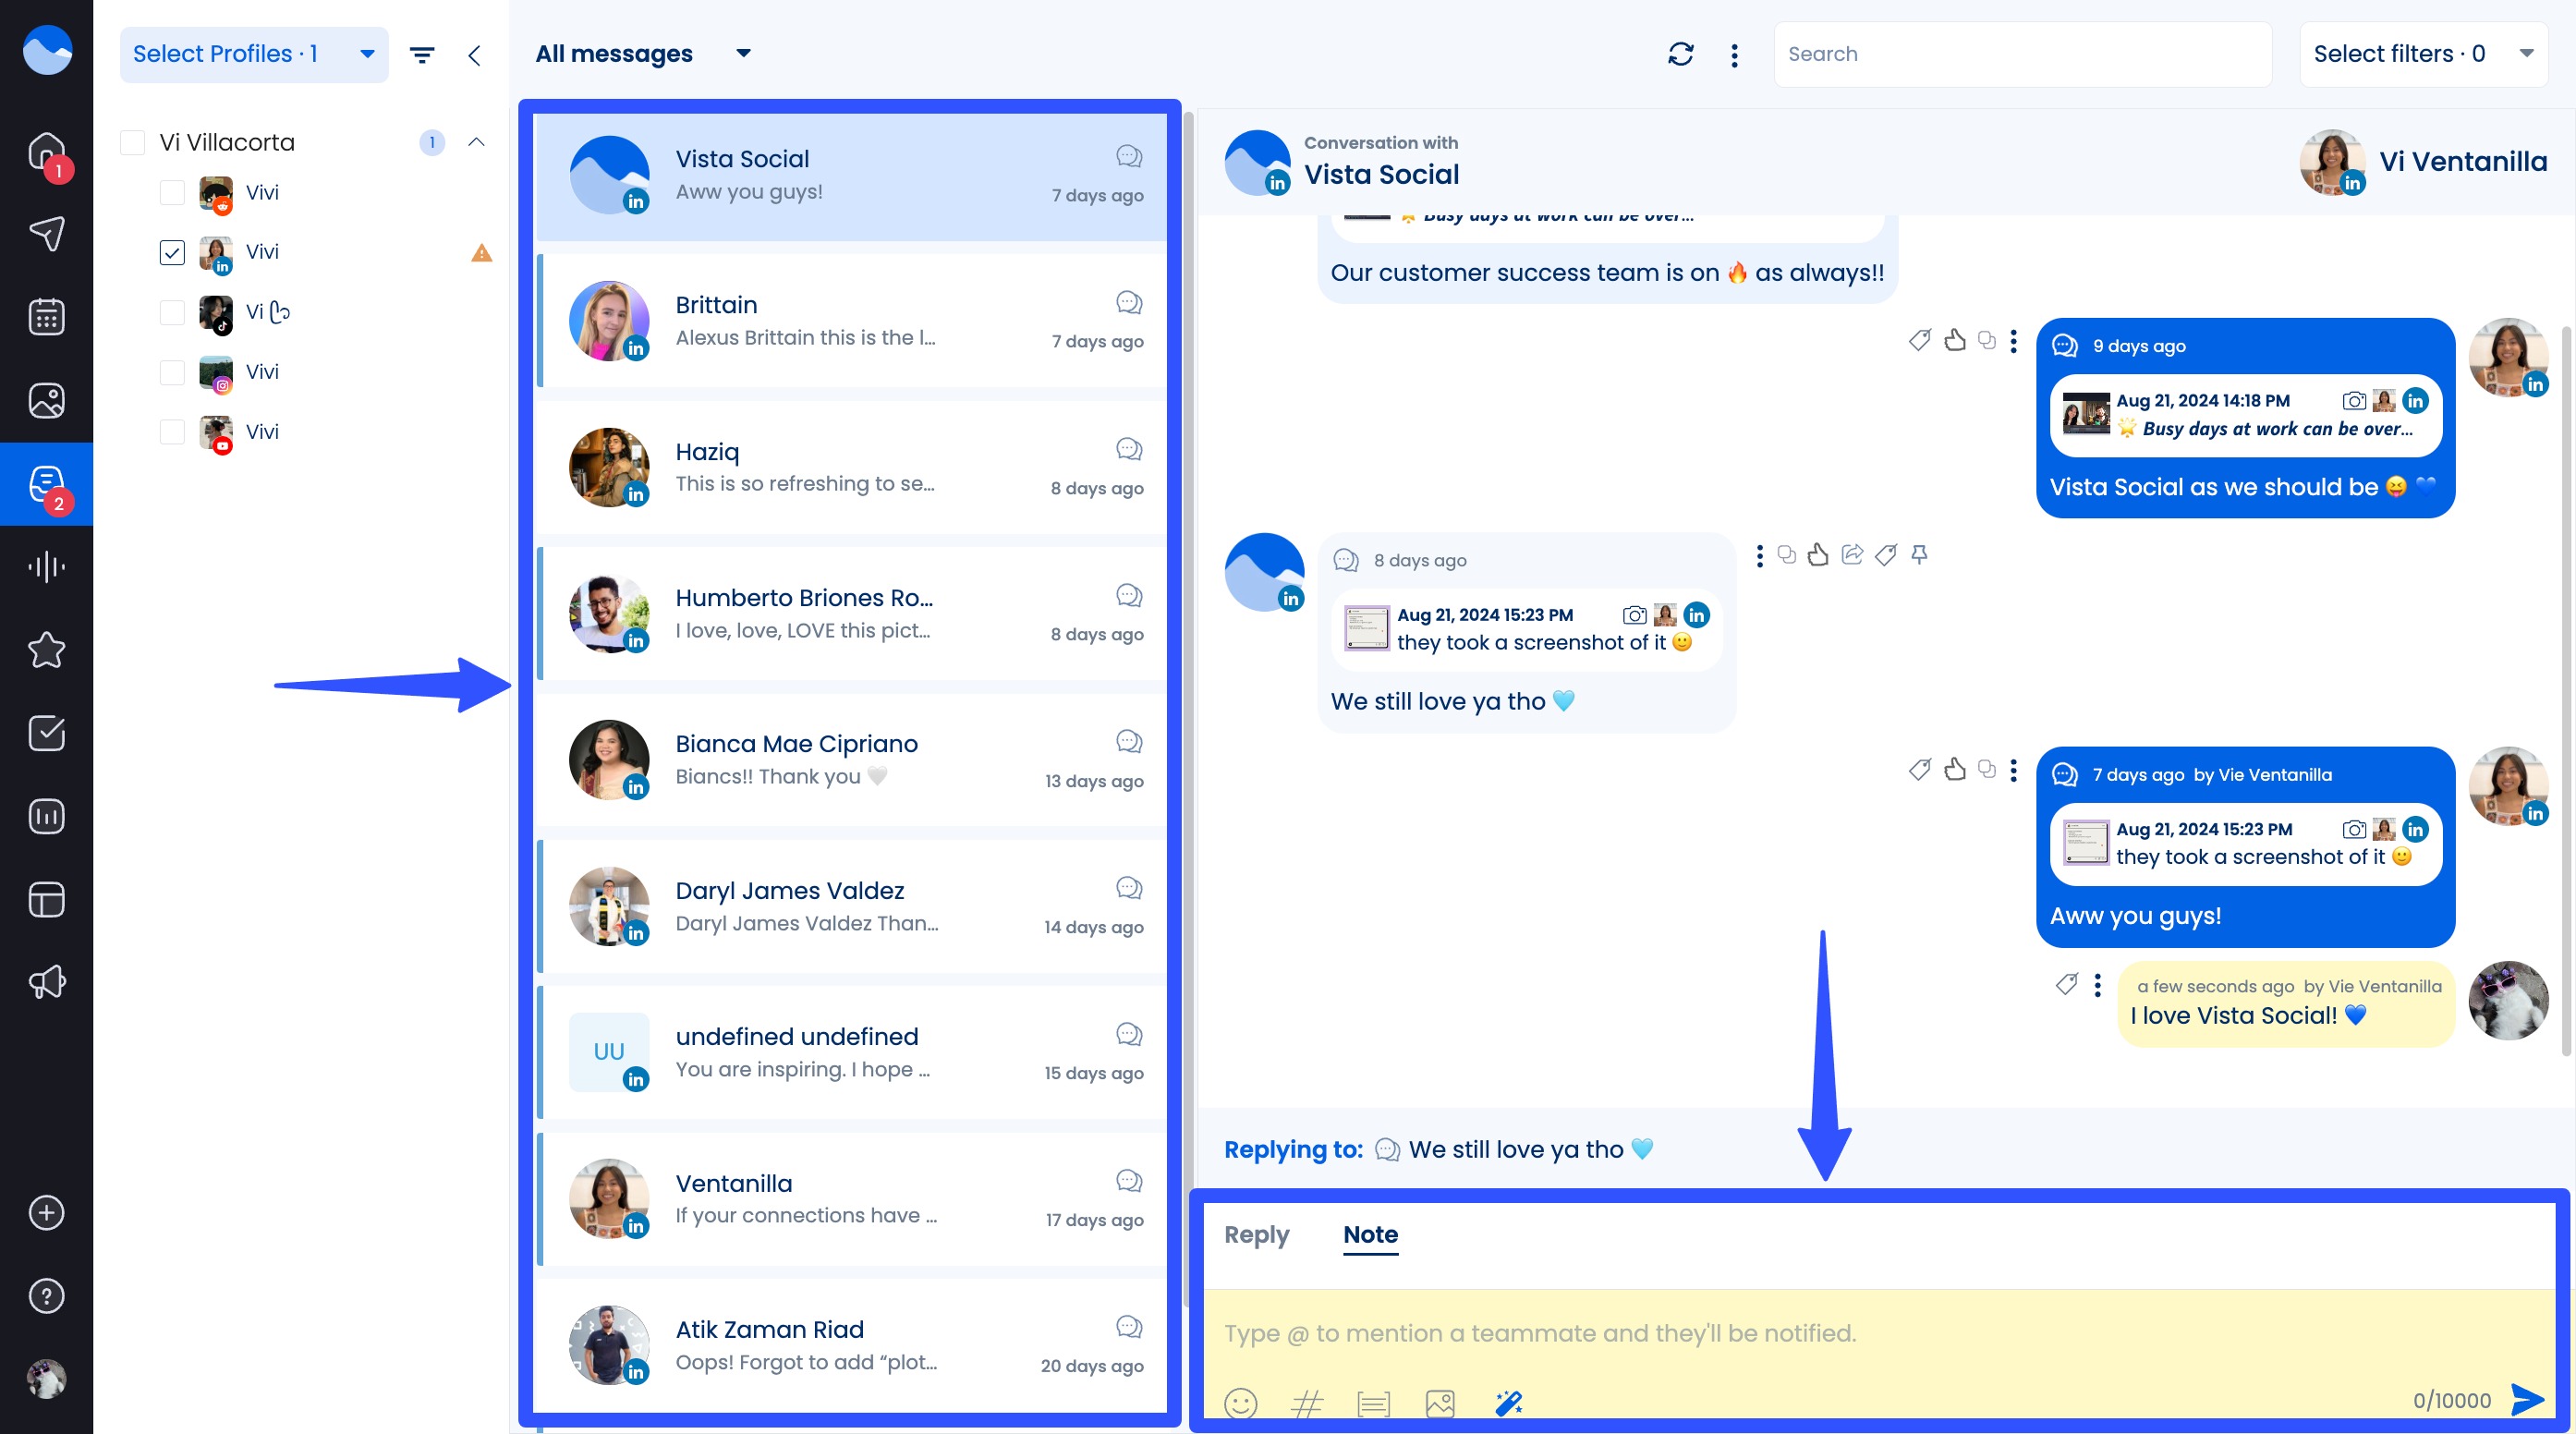Click the filter lines icon beside profiles
The width and height of the screenshot is (2576, 1434).
(422, 55)
